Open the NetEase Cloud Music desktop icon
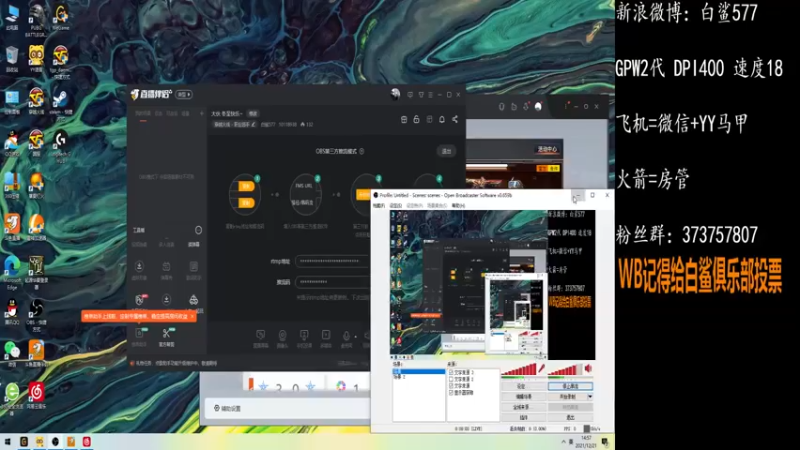 (36, 396)
